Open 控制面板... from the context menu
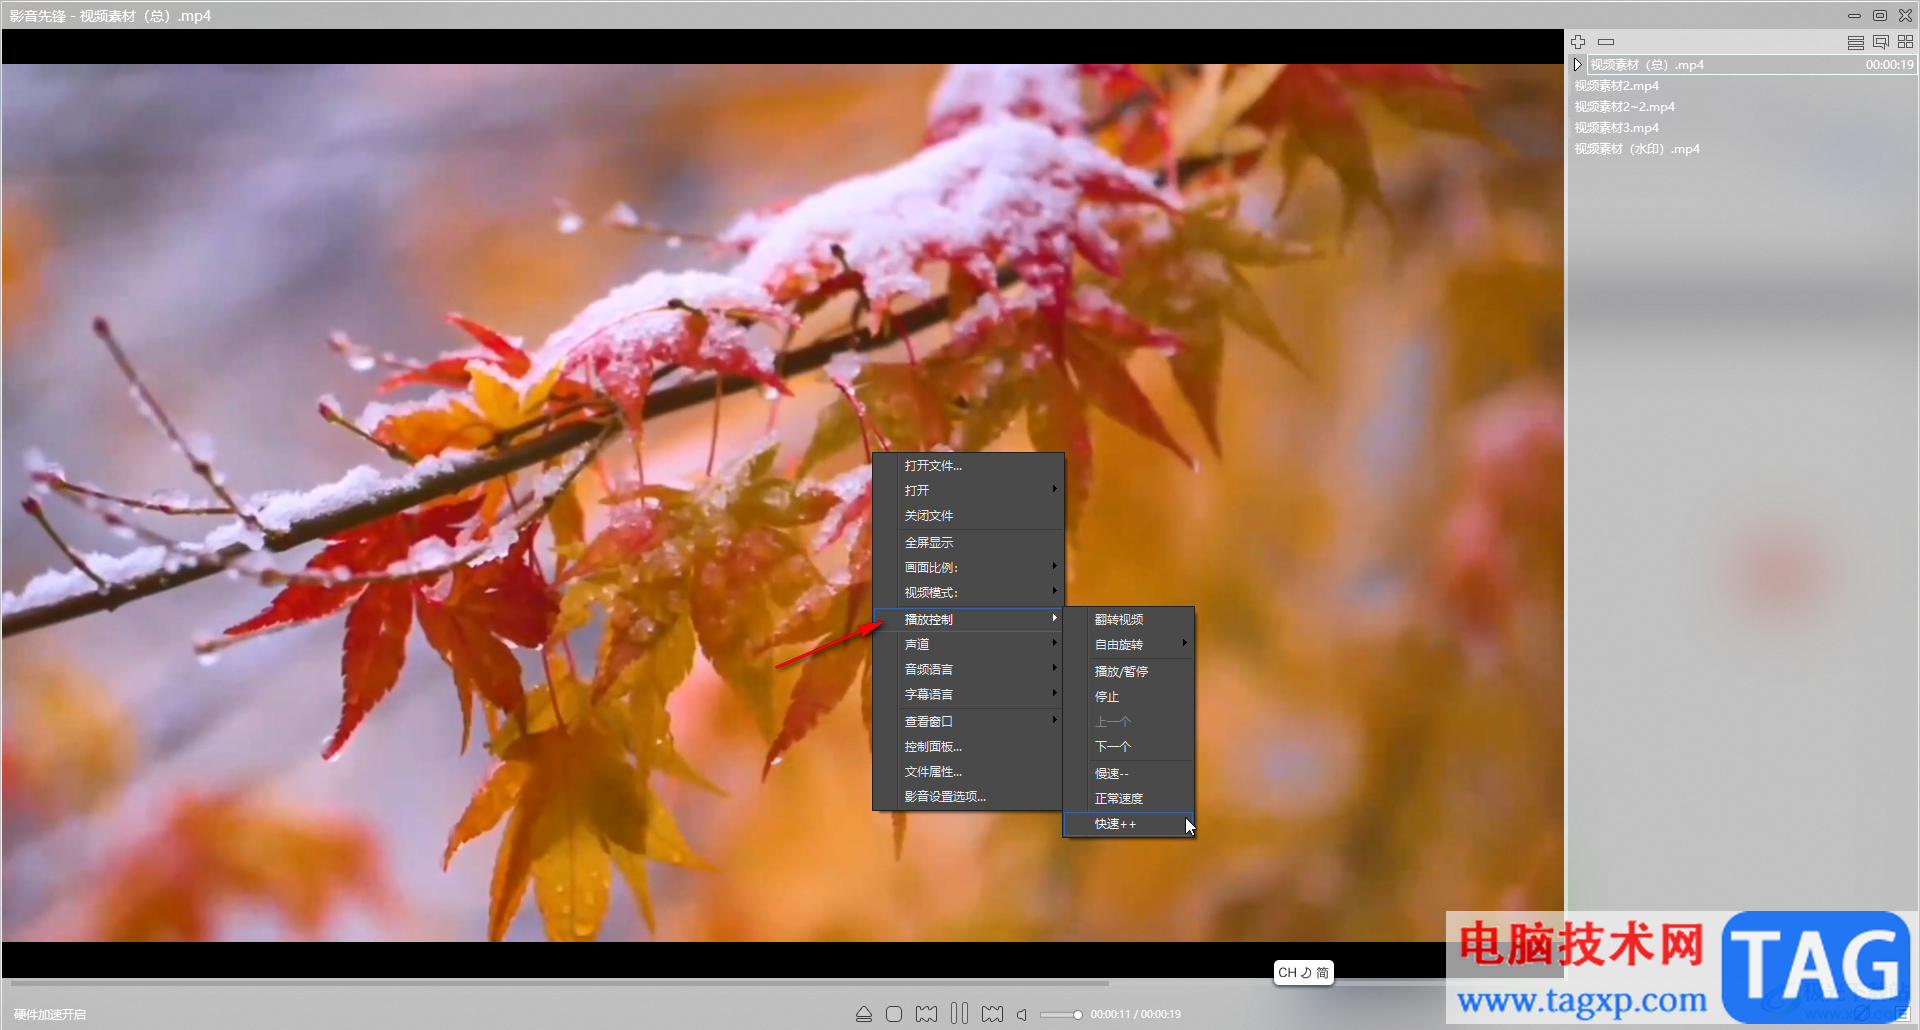This screenshot has width=1920, height=1030. pos(968,747)
